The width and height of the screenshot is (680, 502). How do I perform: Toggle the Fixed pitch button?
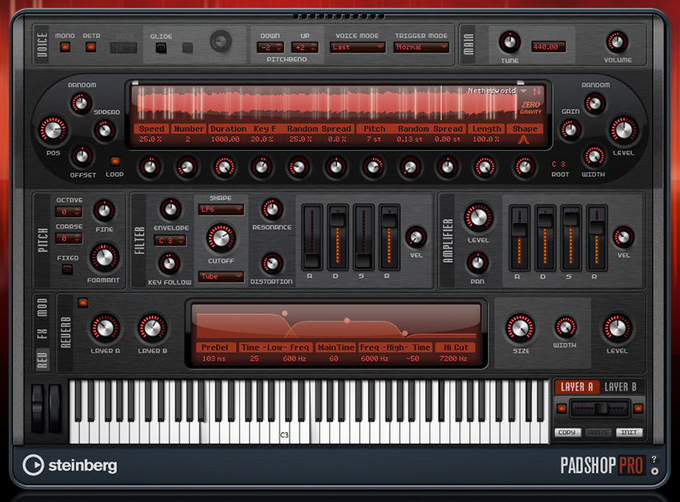coord(67,269)
